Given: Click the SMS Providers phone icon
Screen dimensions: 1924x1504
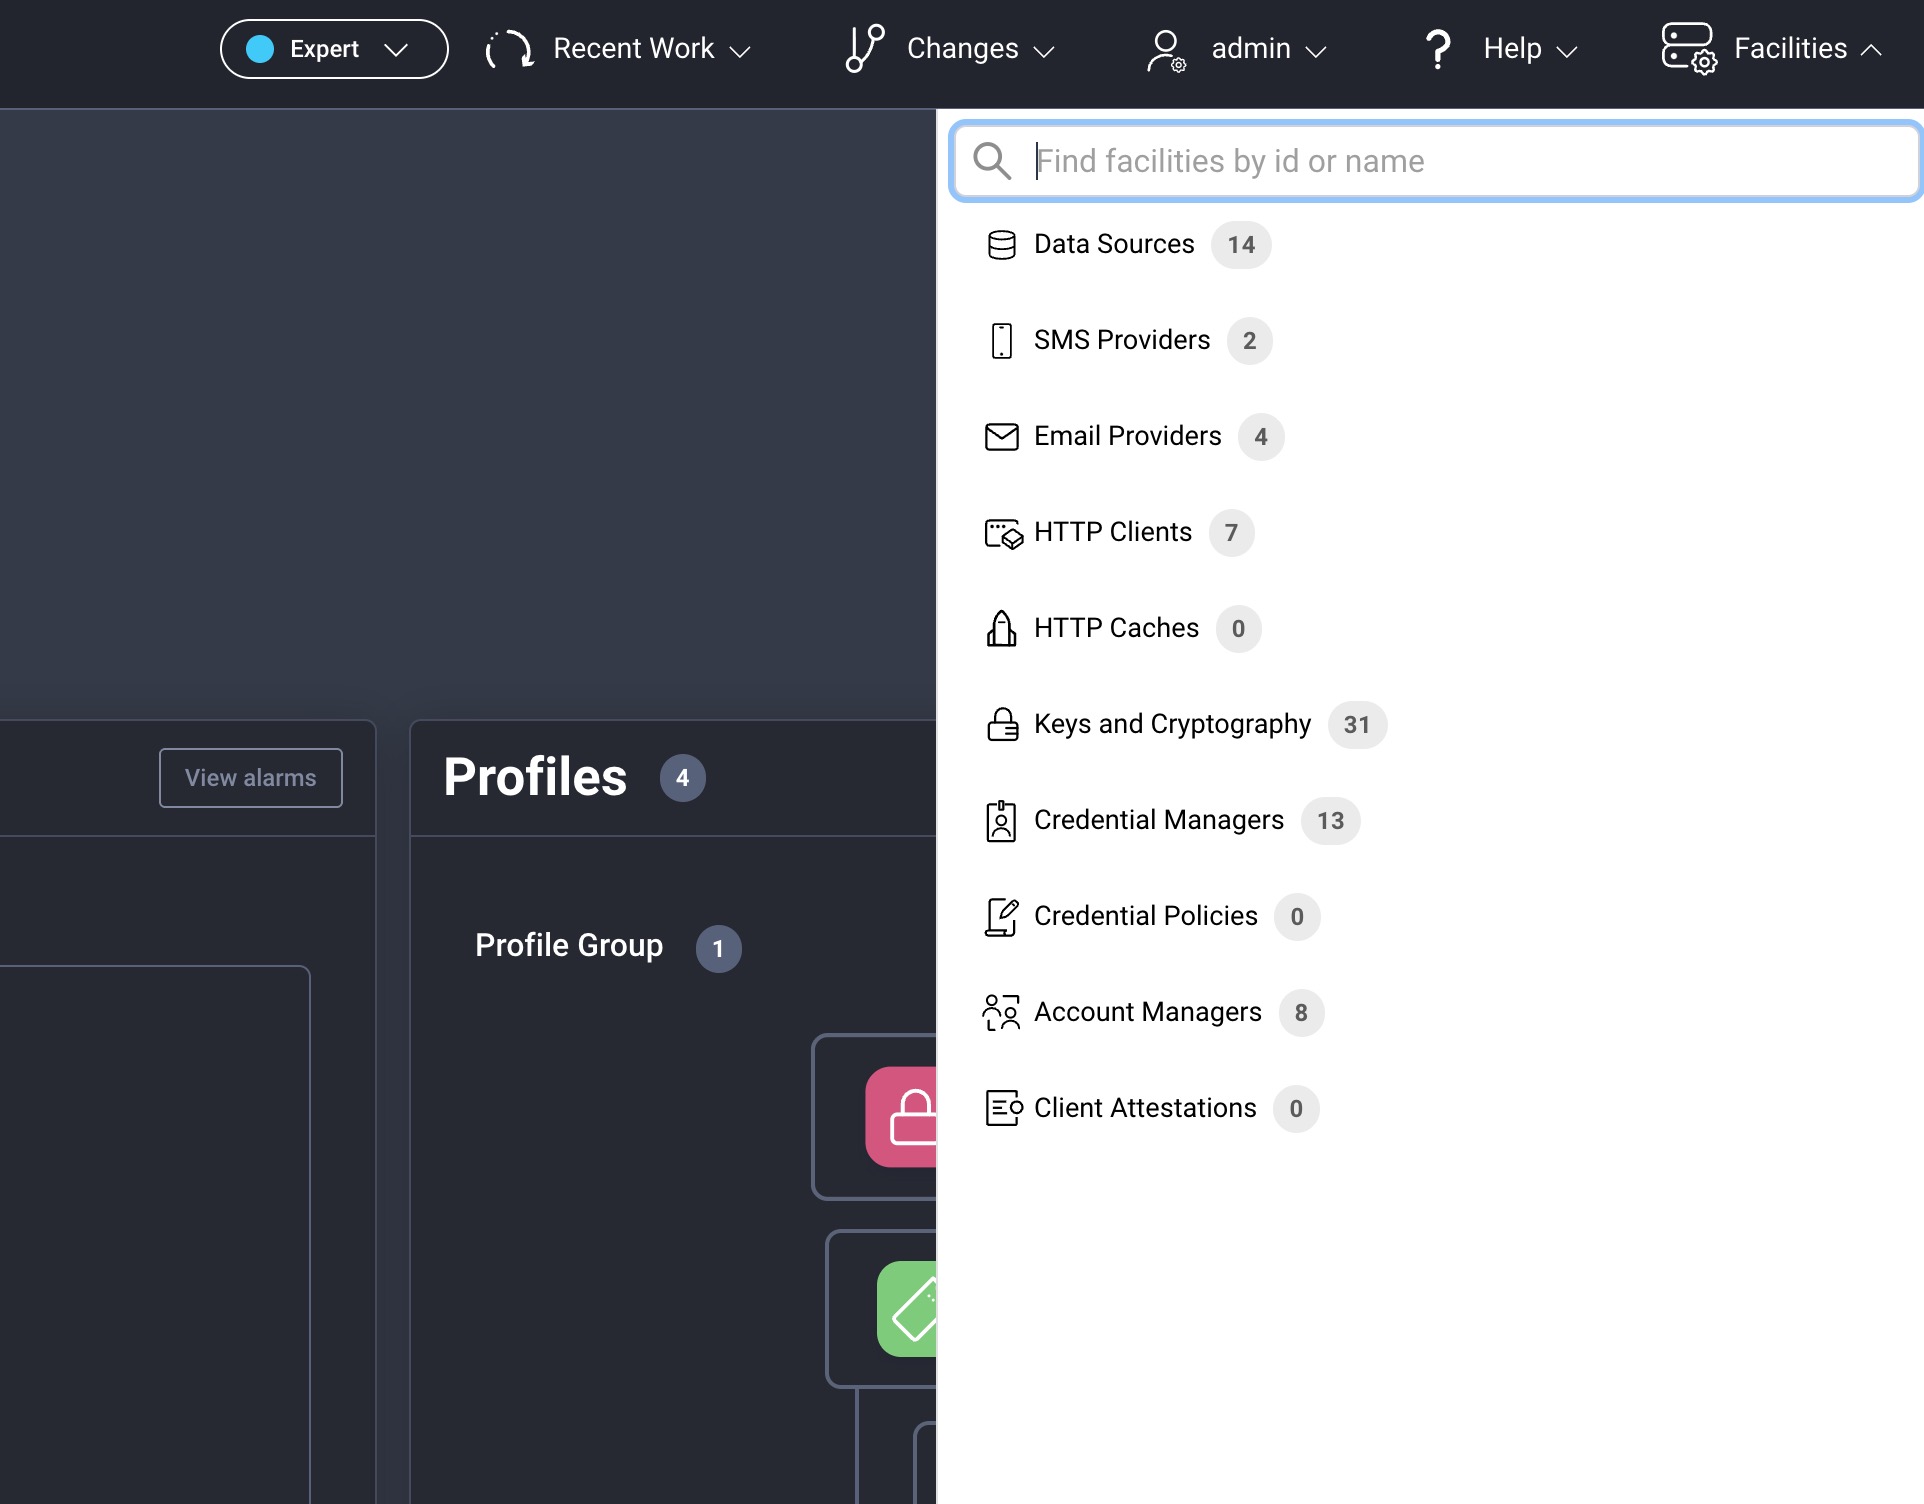Looking at the screenshot, I should click(1001, 341).
